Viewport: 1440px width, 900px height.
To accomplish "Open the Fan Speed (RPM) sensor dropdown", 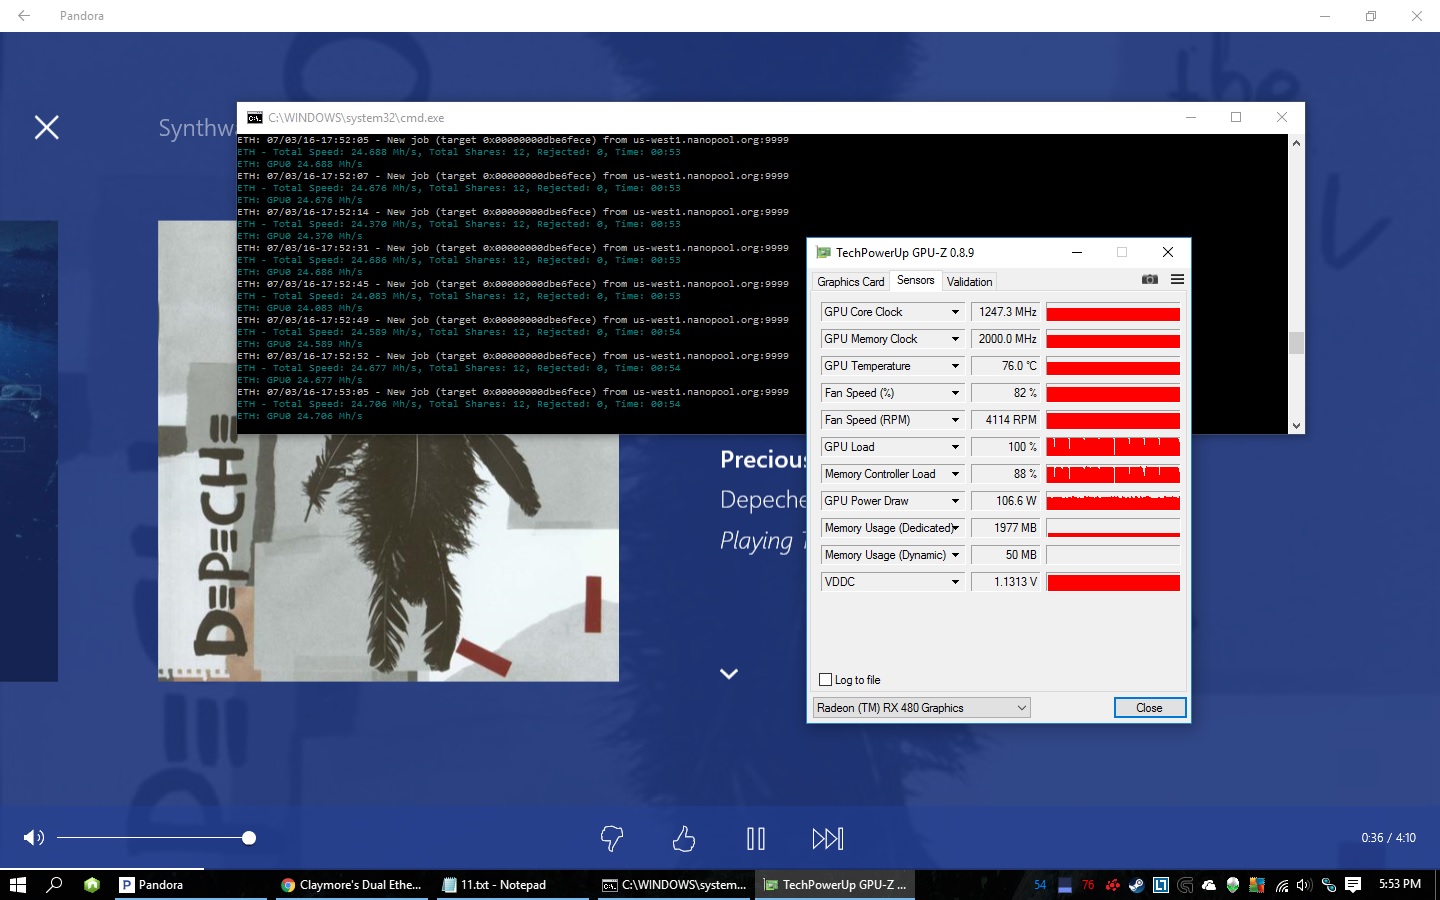I will [954, 420].
